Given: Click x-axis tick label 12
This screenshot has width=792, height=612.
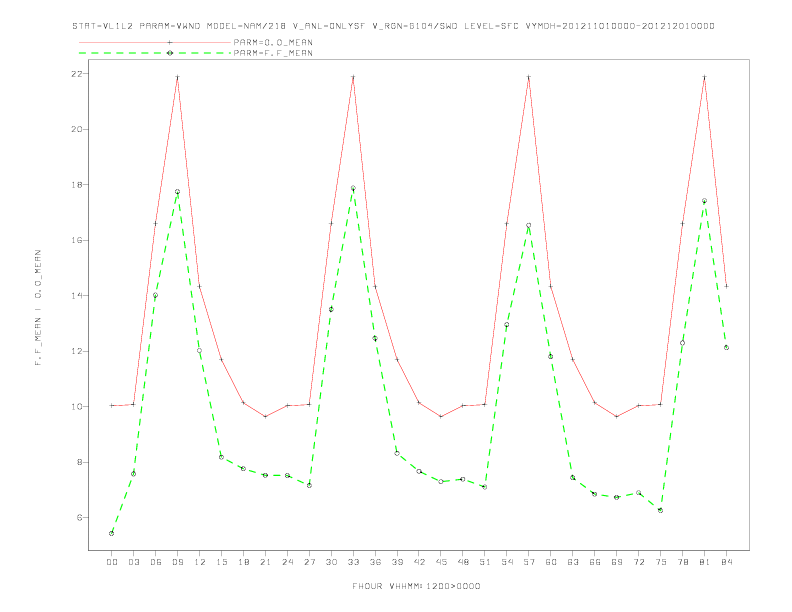Looking at the screenshot, I should [200, 562].
